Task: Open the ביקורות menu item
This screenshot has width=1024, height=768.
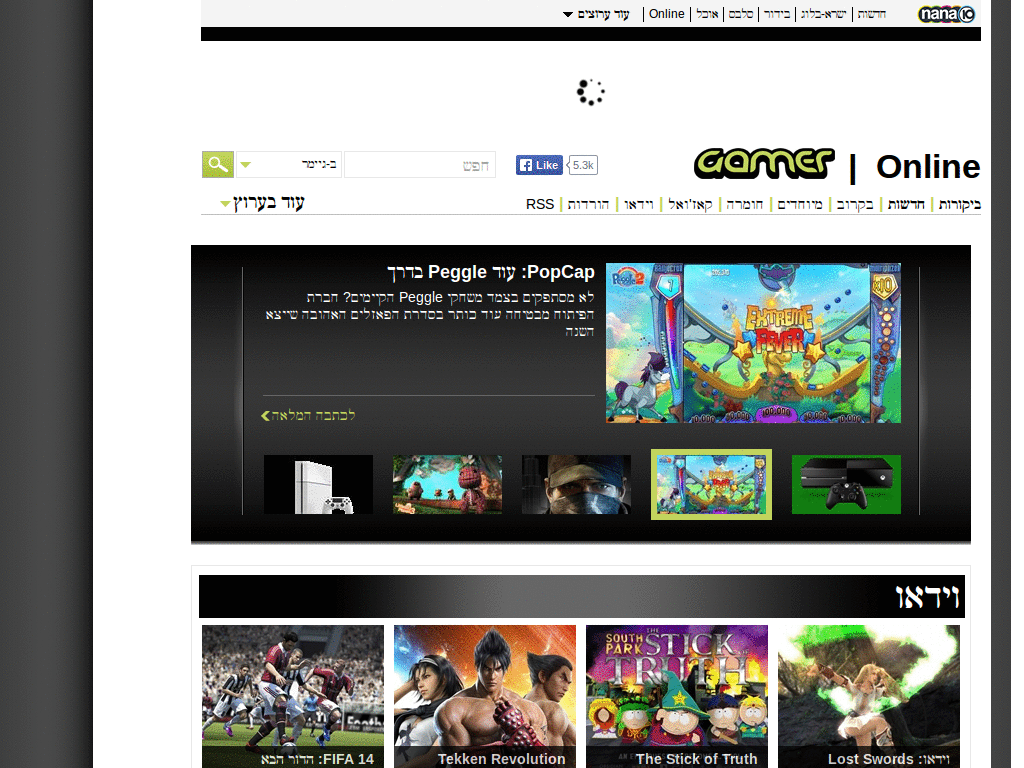Action: [x=959, y=204]
